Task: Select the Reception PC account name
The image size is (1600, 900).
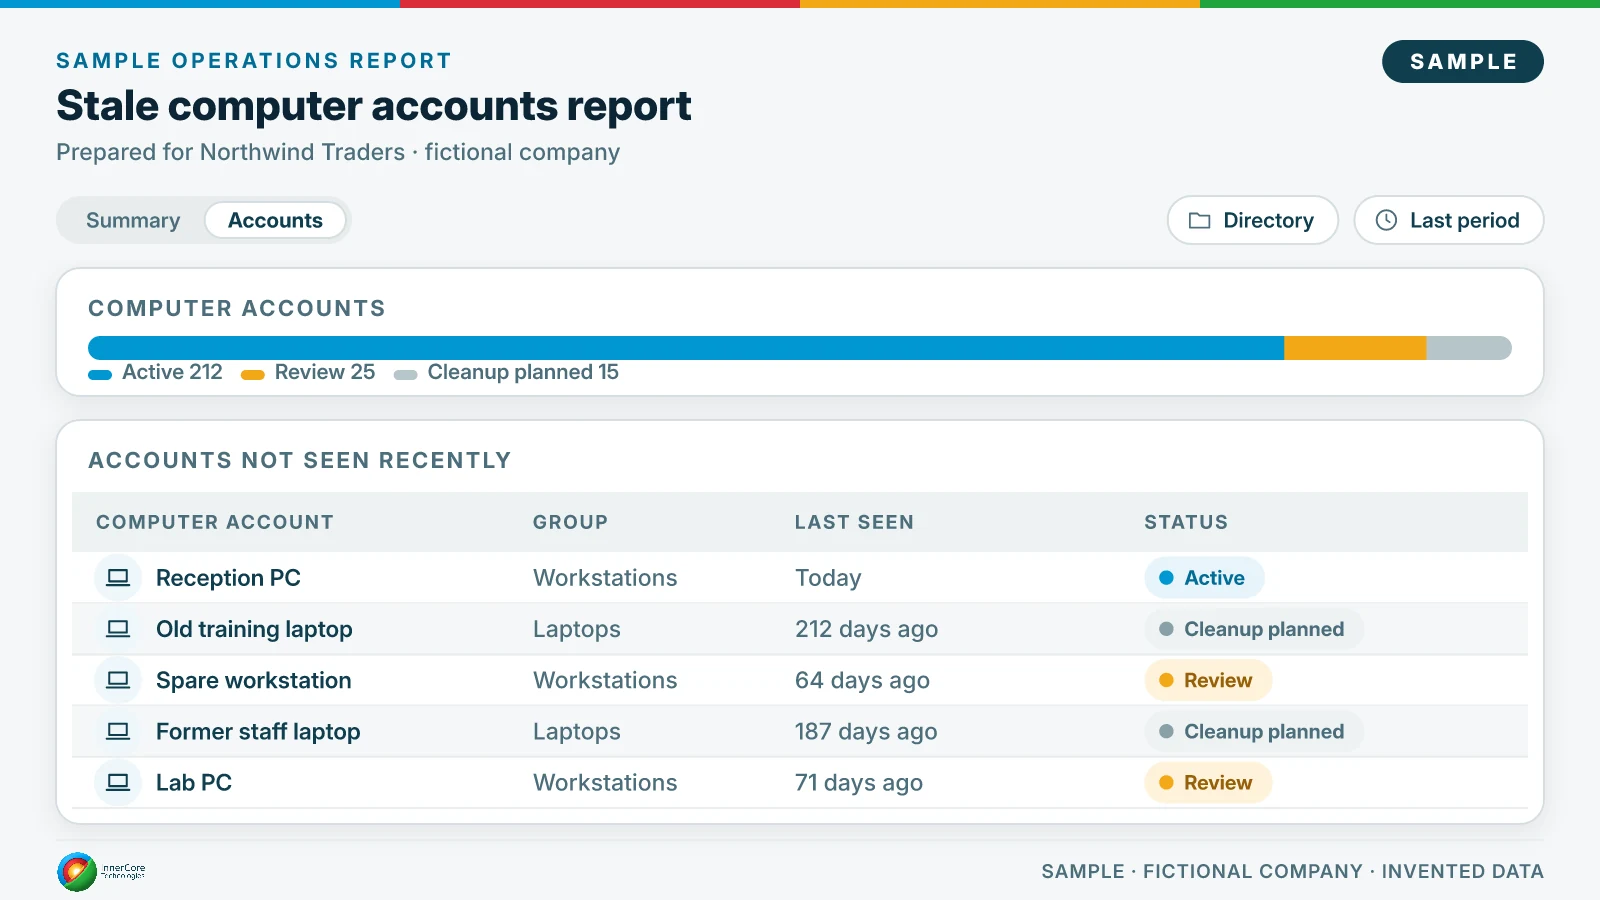Action: click(x=228, y=578)
